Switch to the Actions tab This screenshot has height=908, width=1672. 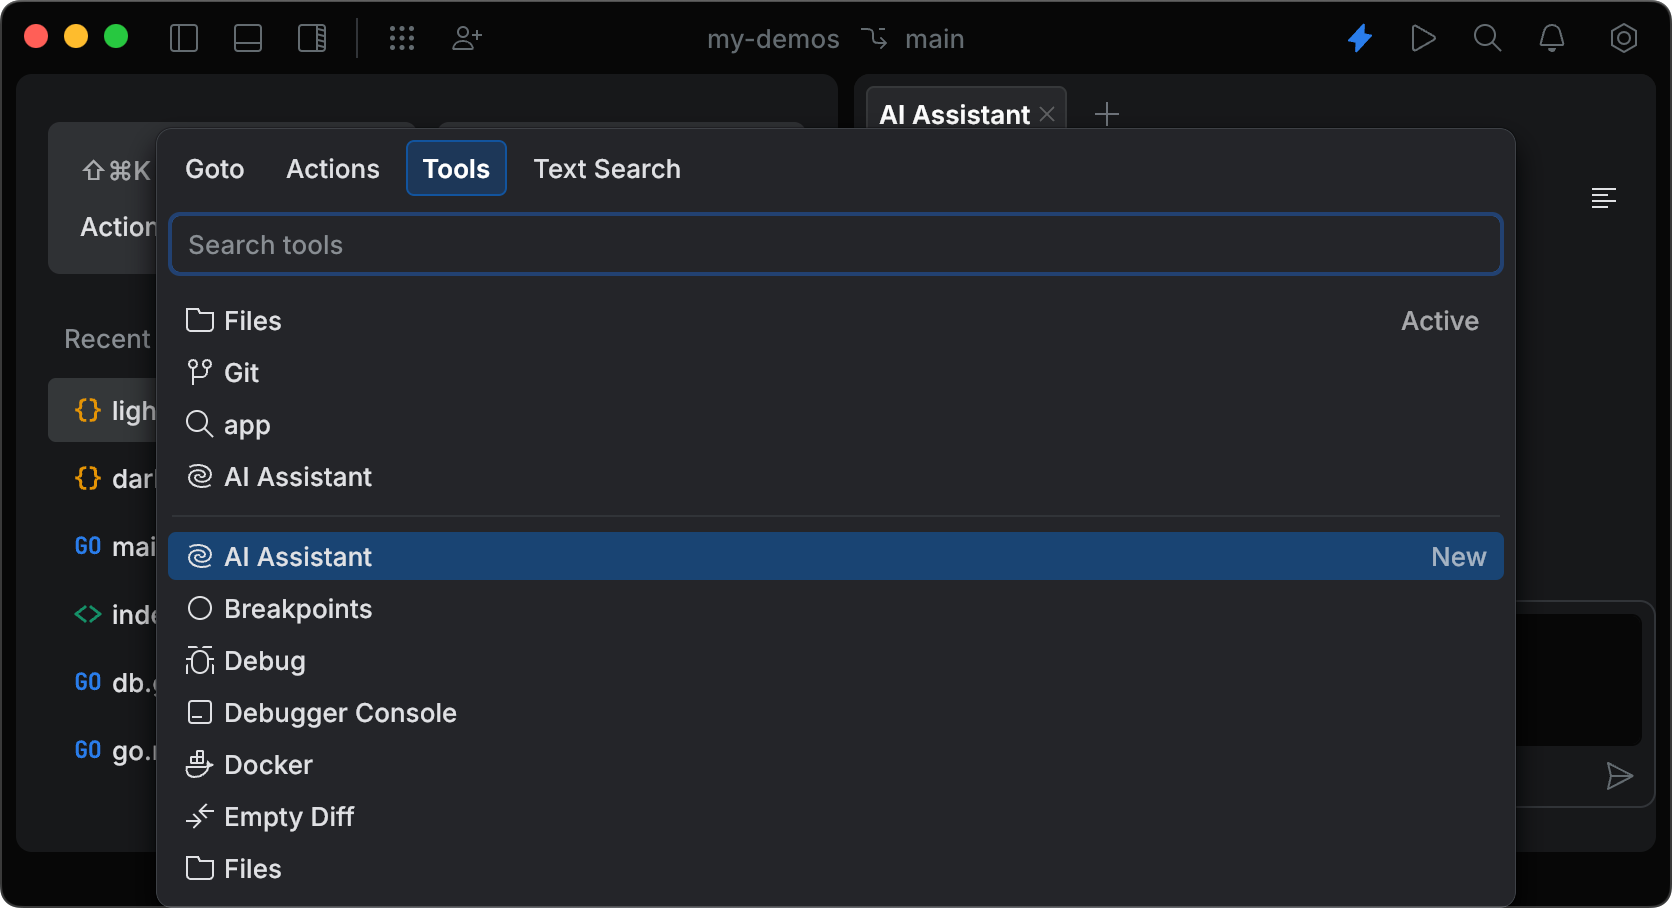tap(332, 168)
